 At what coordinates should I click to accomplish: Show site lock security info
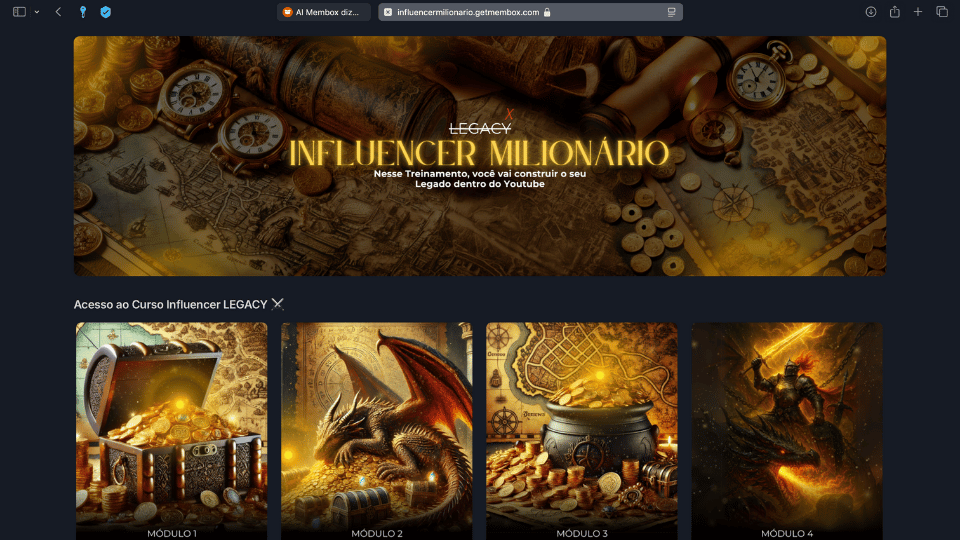547,12
